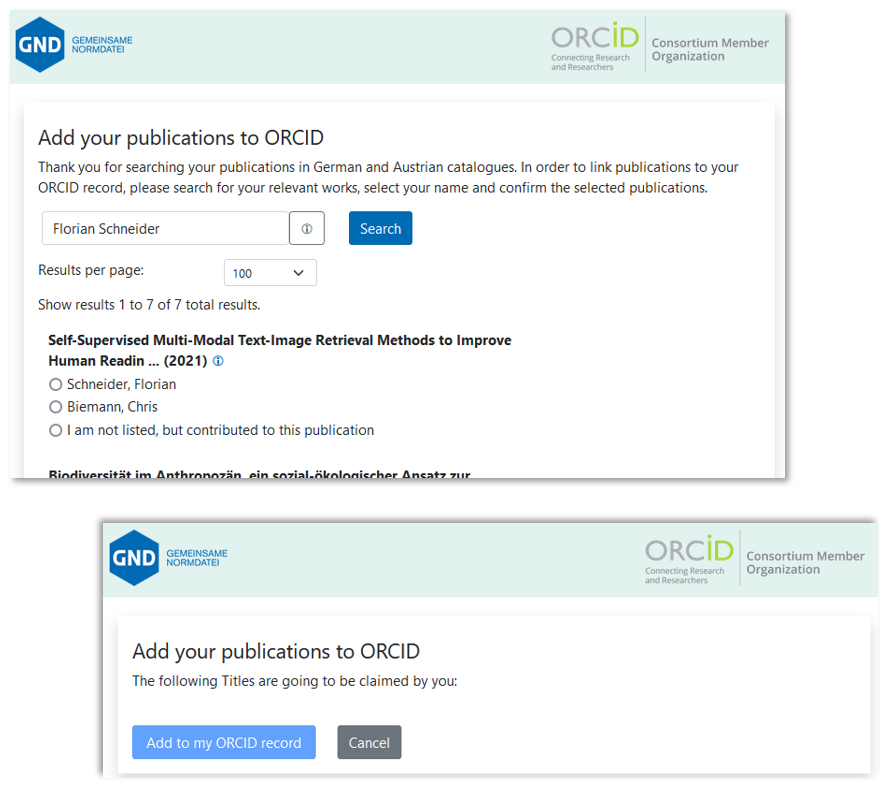Viewport: 889px width, 792px height.
Task: Click 'Add to my ORCID record' button
Action: point(223,742)
